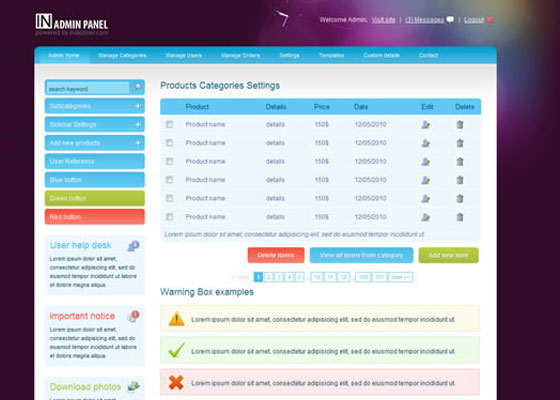
Task: Click the yellow warning triangle icon
Action: pos(176,319)
